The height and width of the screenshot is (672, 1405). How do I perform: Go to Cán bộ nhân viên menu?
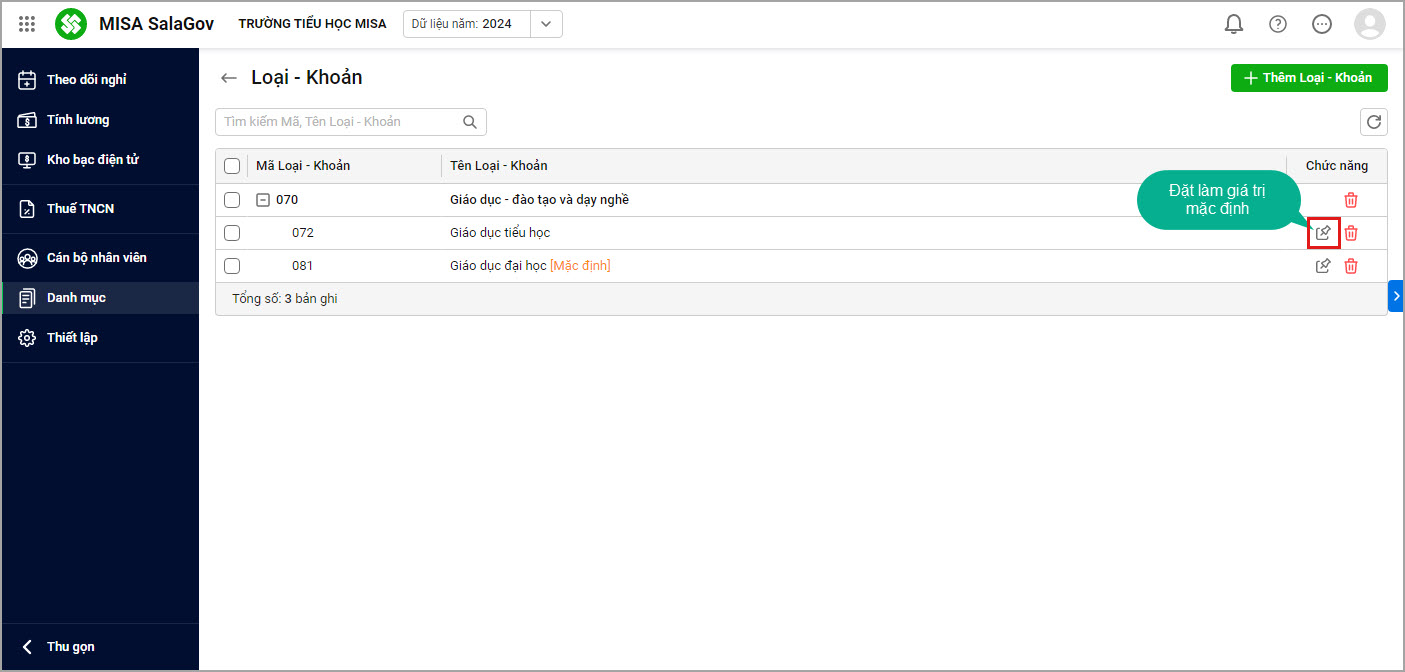click(x=96, y=258)
